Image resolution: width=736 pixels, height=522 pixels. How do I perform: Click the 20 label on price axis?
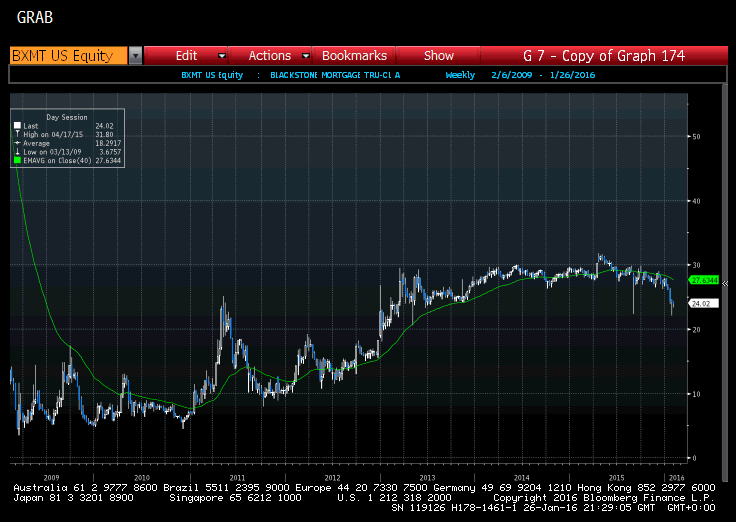(x=696, y=330)
